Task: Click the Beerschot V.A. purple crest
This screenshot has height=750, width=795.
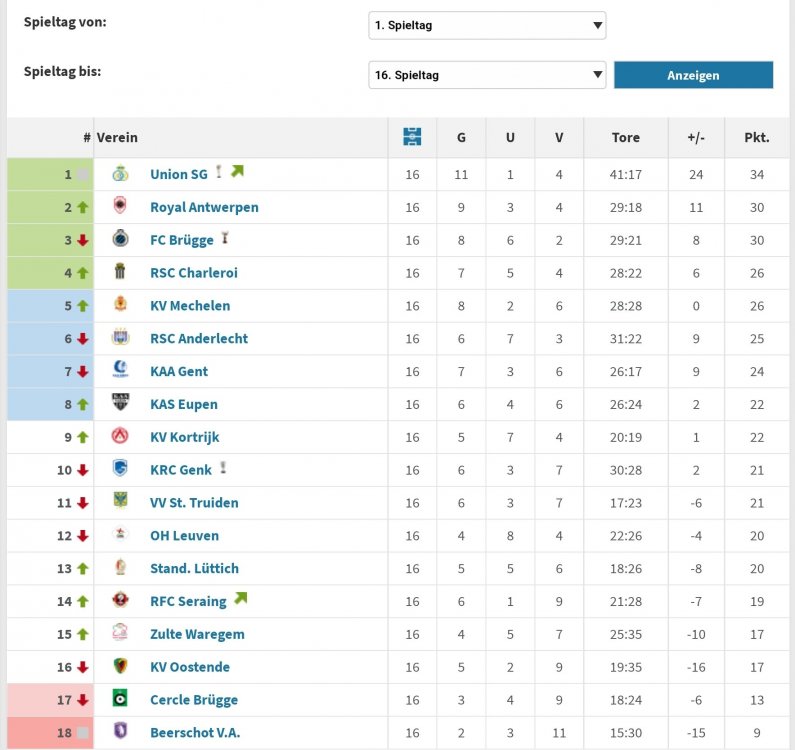Action: click(x=120, y=731)
